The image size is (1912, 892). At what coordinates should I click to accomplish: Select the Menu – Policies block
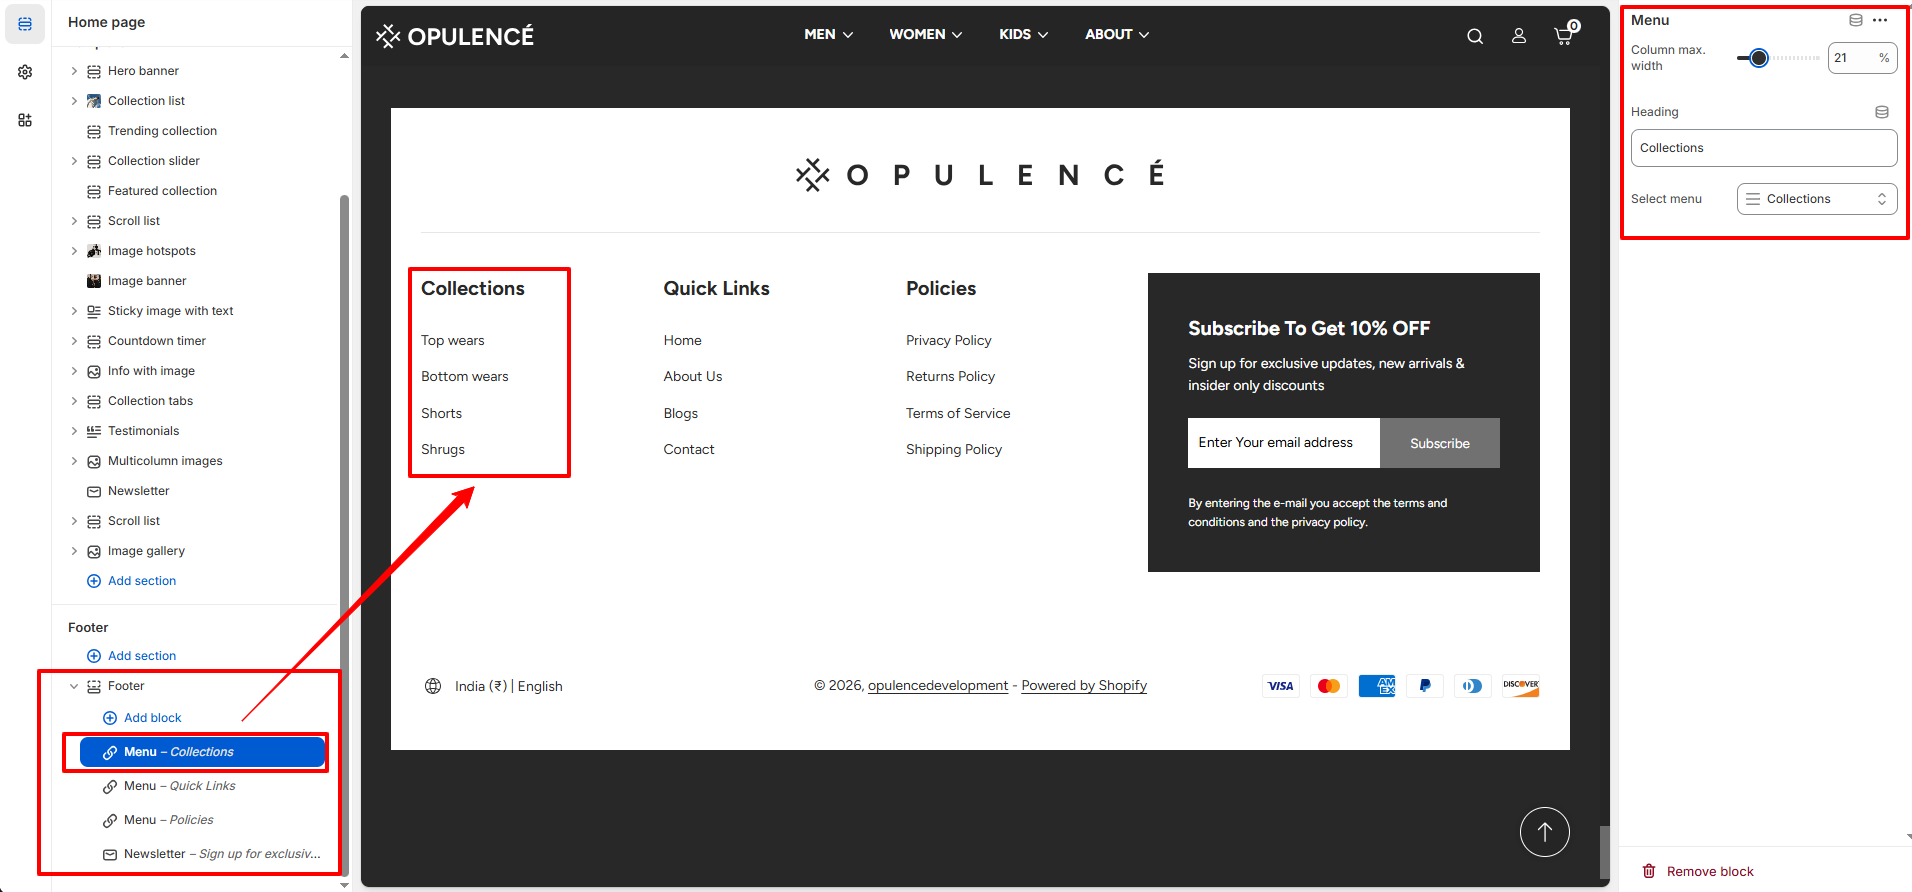tap(203, 820)
